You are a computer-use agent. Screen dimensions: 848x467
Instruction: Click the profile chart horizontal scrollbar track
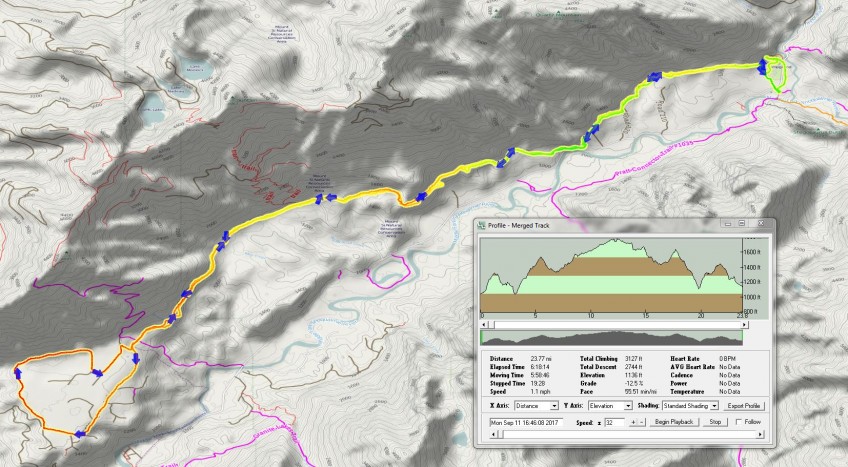620,324
